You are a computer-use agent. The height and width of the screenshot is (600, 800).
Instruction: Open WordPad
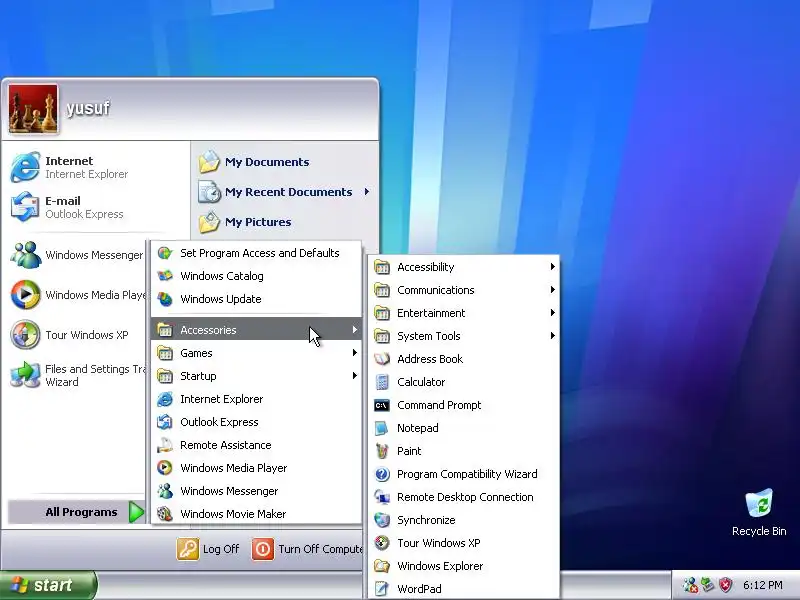click(x=464, y=589)
